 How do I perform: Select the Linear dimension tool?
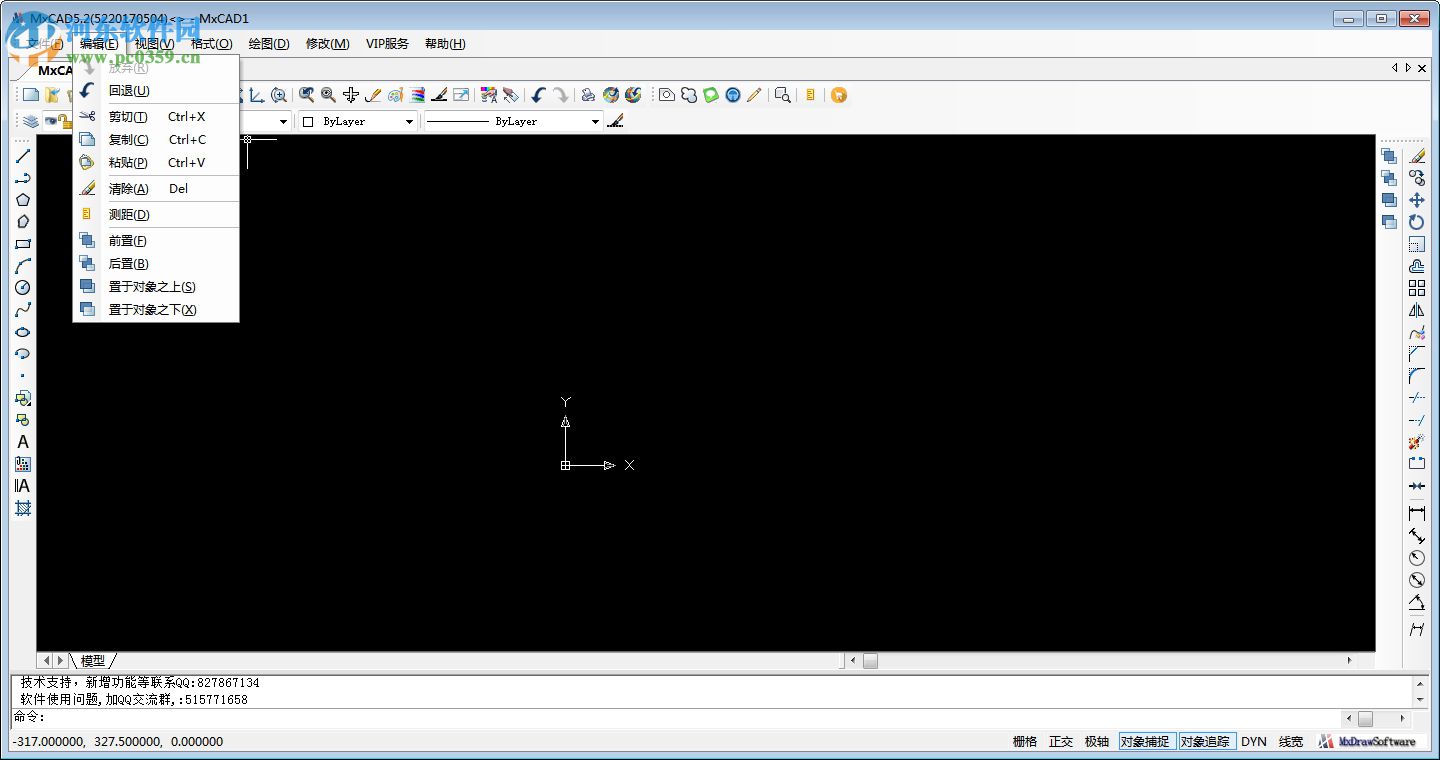coord(1417,513)
